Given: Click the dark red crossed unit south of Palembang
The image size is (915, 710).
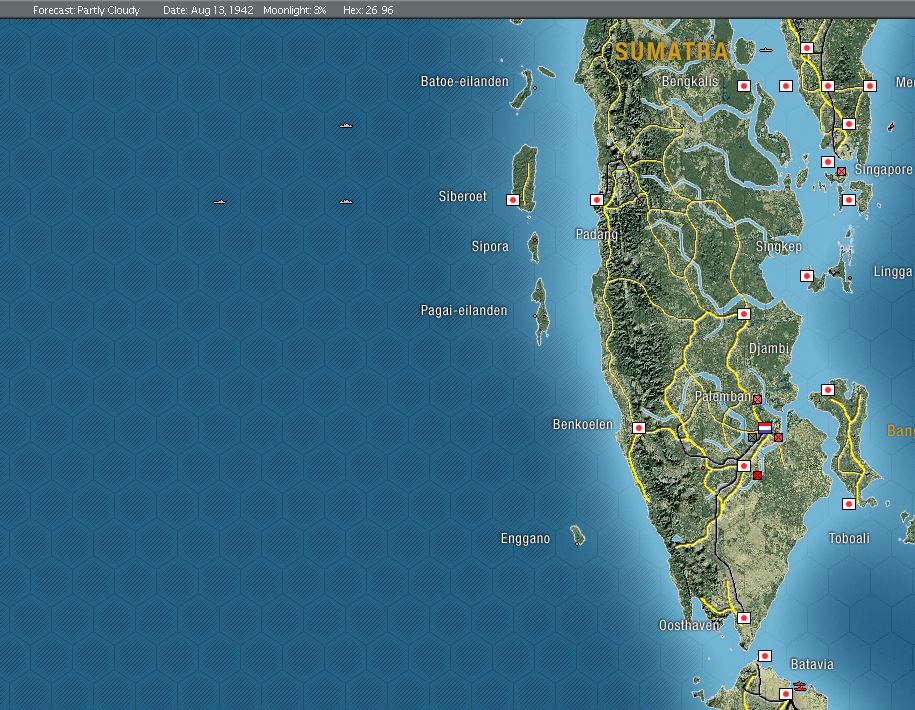Looking at the screenshot, I should point(757,475).
